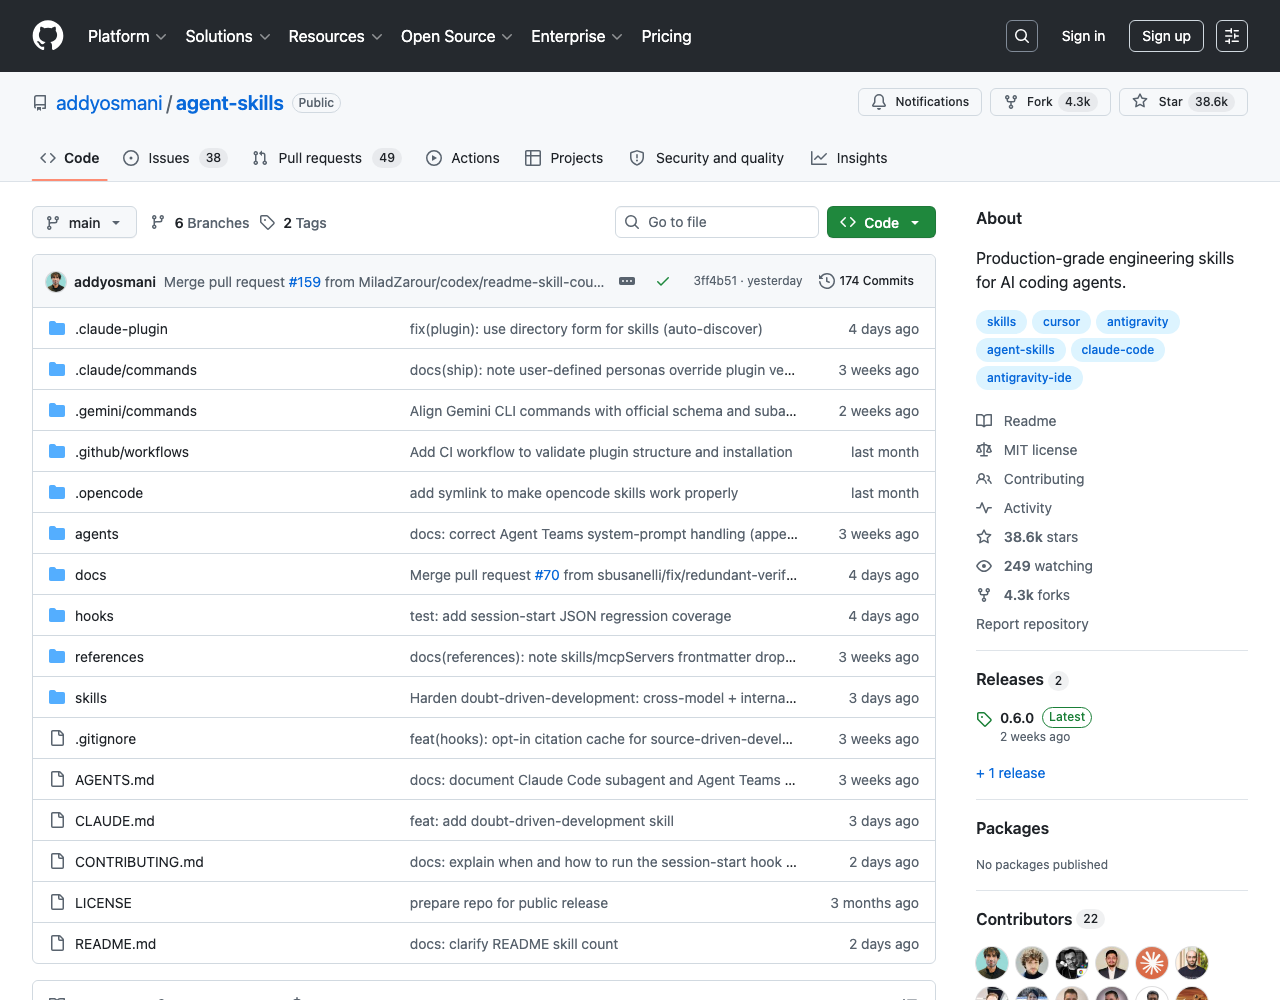Click the scales icon beside MIT license
This screenshot has height=1000, width=1280.
(984, 450)
